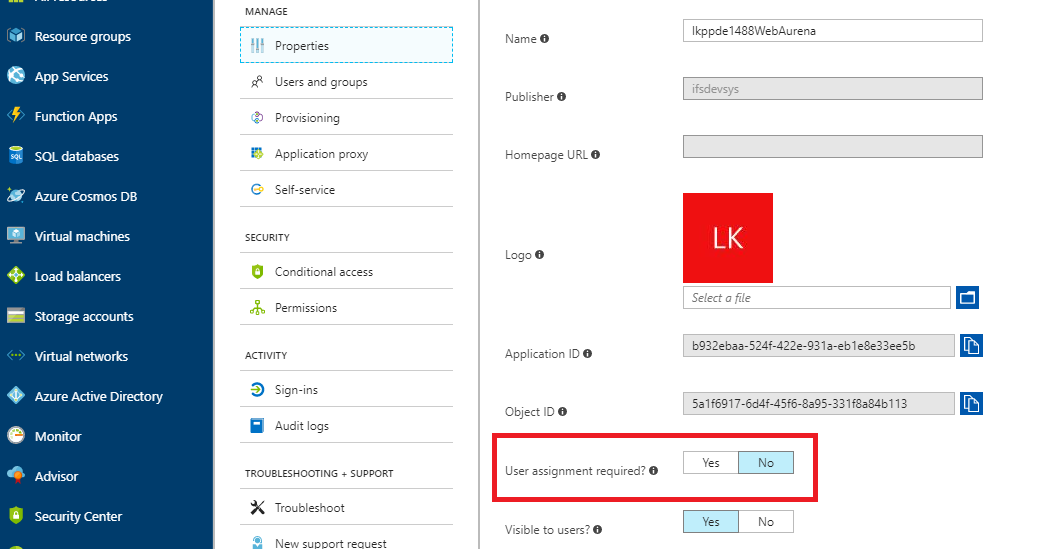Set Visible to users to No
1058x549 pixels.
tap(766, 521)
